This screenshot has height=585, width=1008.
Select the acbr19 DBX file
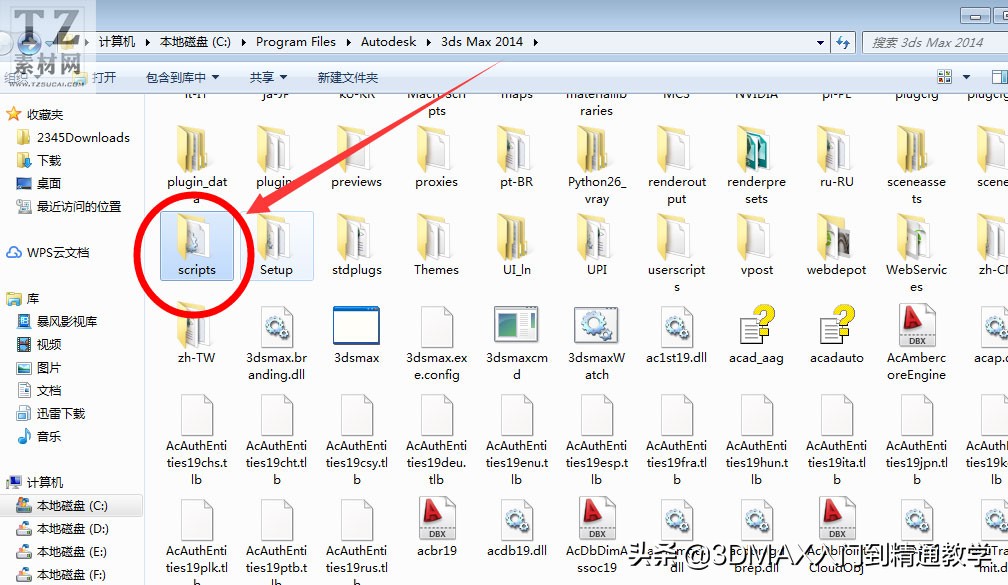pos(436,527)
